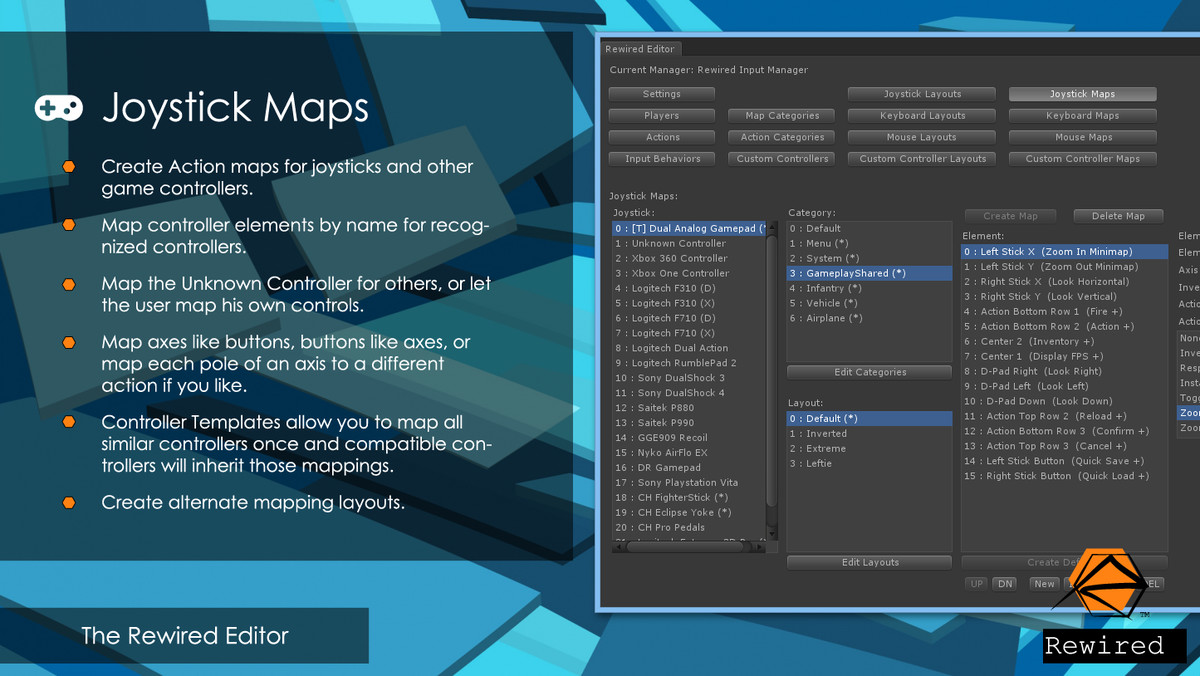Click the Edit Layouts button
The height and width of the screenshot is (676, 1200).
click(869, 562)
